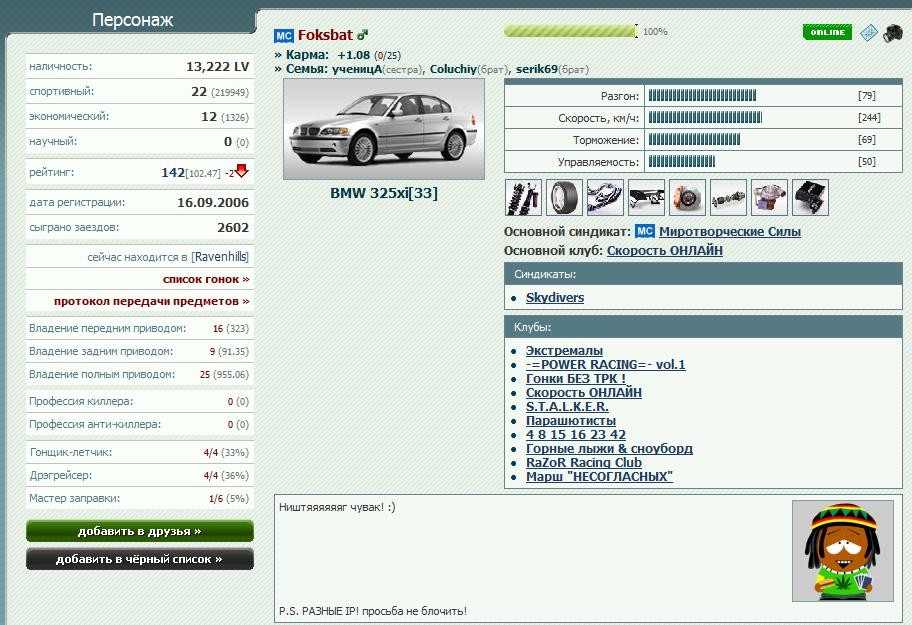The image size is (912, 625).
Task: Open family member ученицА profile
Action: click(357, 69)
